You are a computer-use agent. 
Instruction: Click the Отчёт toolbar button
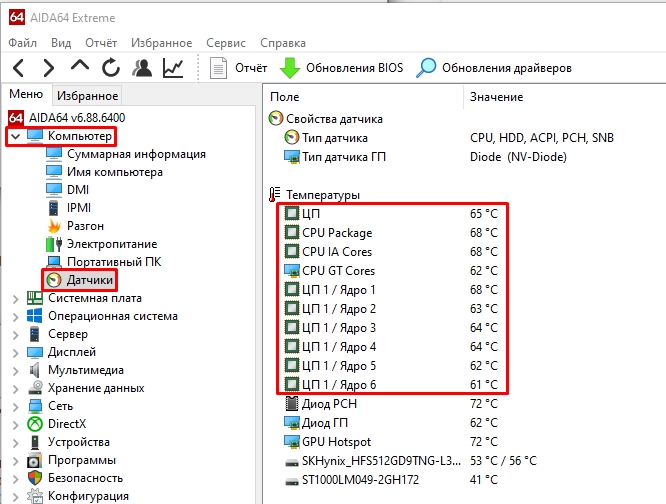[x=239, y=68]
